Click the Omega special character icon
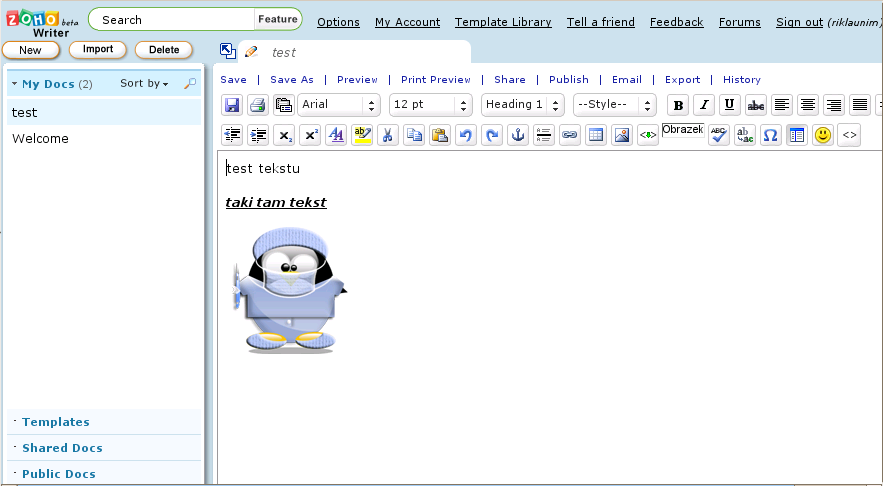The width and height of the screenshot is (883, 486). coord(770,135)
